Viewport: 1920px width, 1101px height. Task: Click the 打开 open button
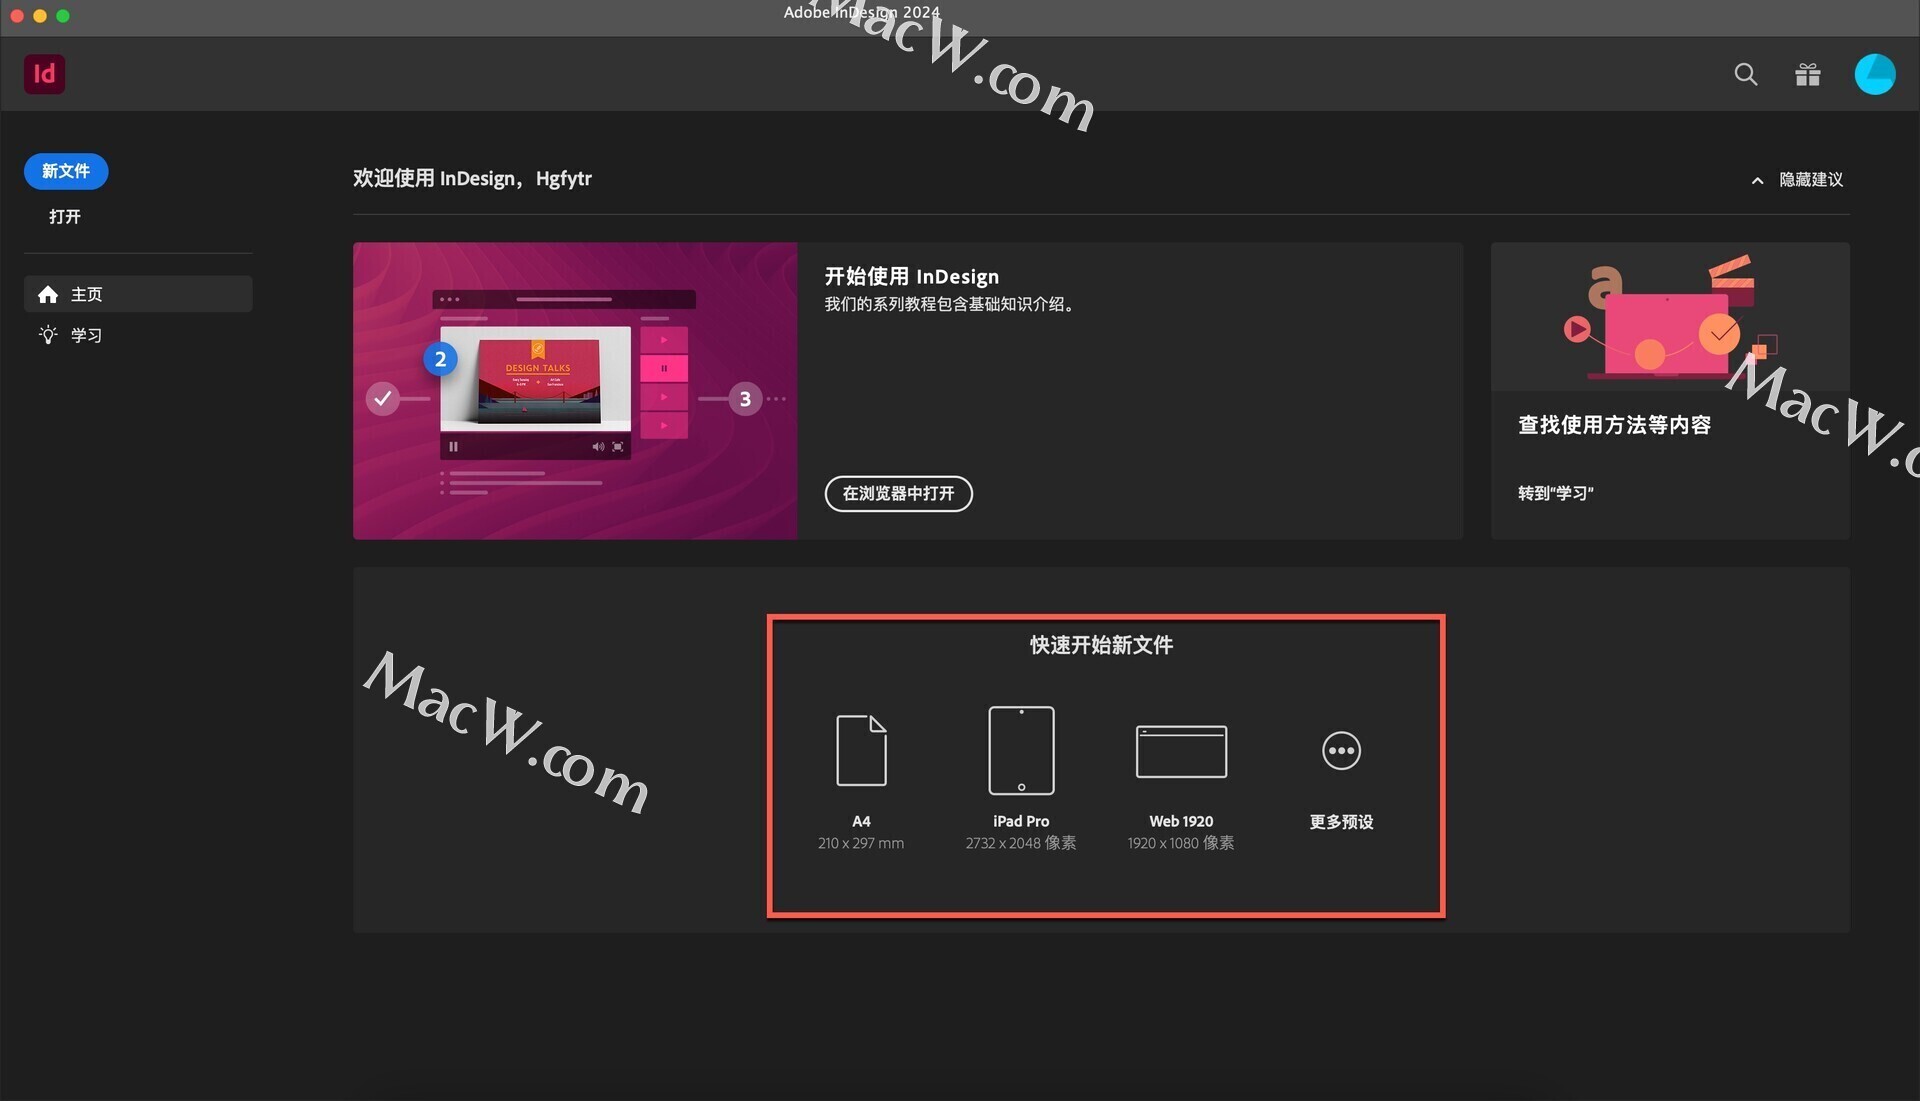coord(65,216)
